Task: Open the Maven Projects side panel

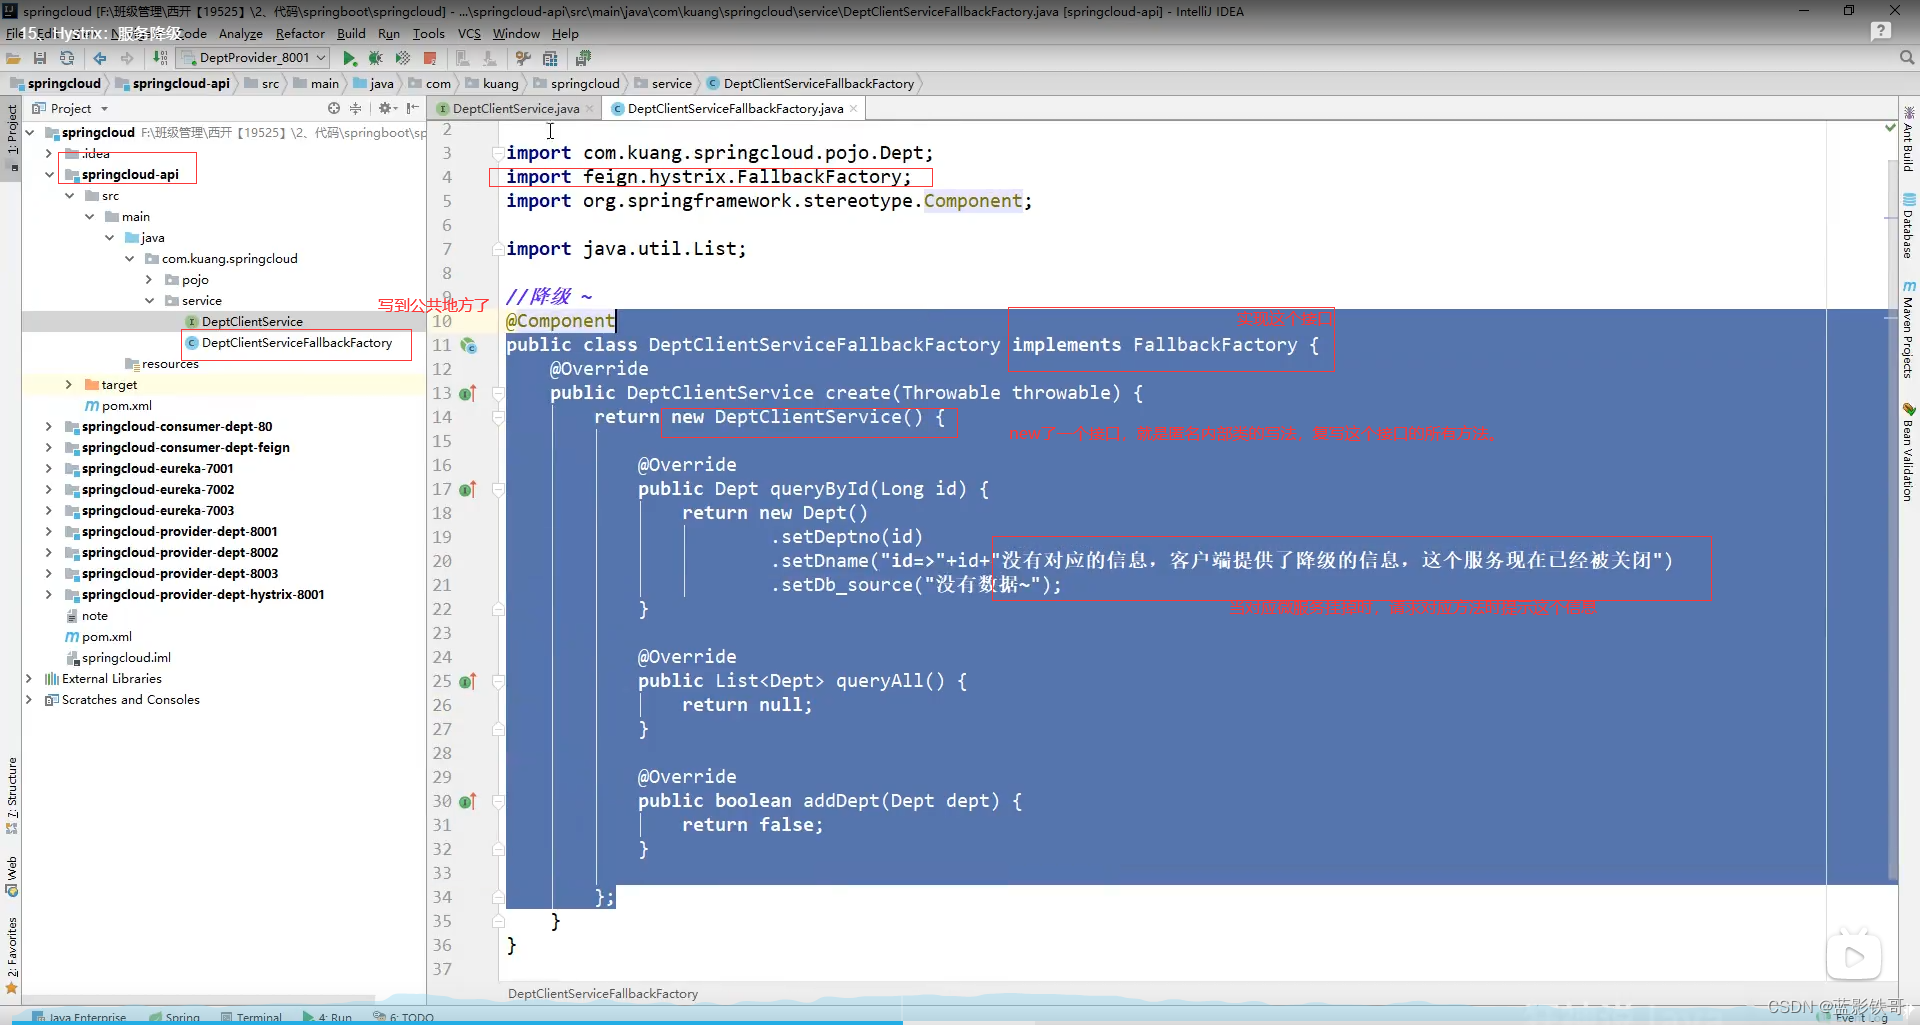Action: 1908,330
